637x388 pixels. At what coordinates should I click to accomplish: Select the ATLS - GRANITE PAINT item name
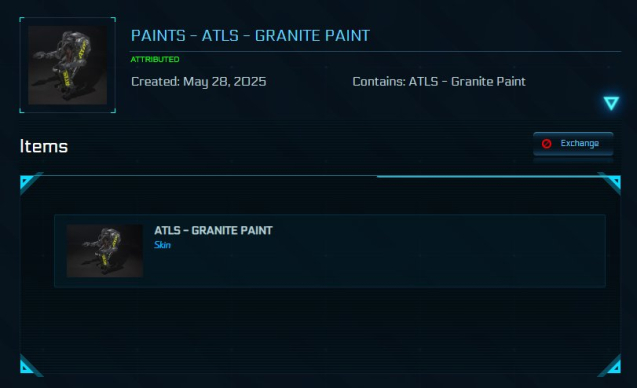tap(213, 230)
